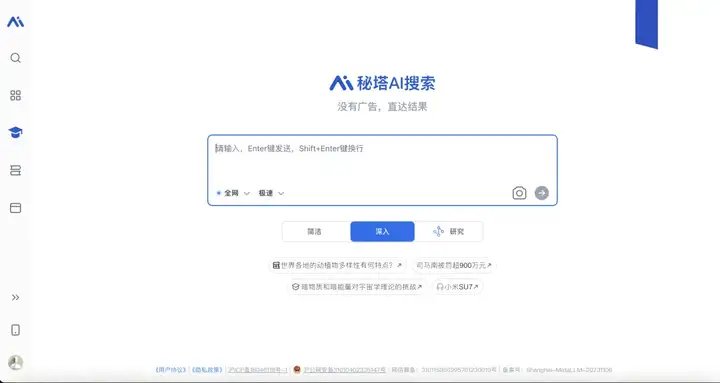Open suggestion about 暗物质和暗能量
The height and width of the screenshot is (383, 720).
pos(357,287)
